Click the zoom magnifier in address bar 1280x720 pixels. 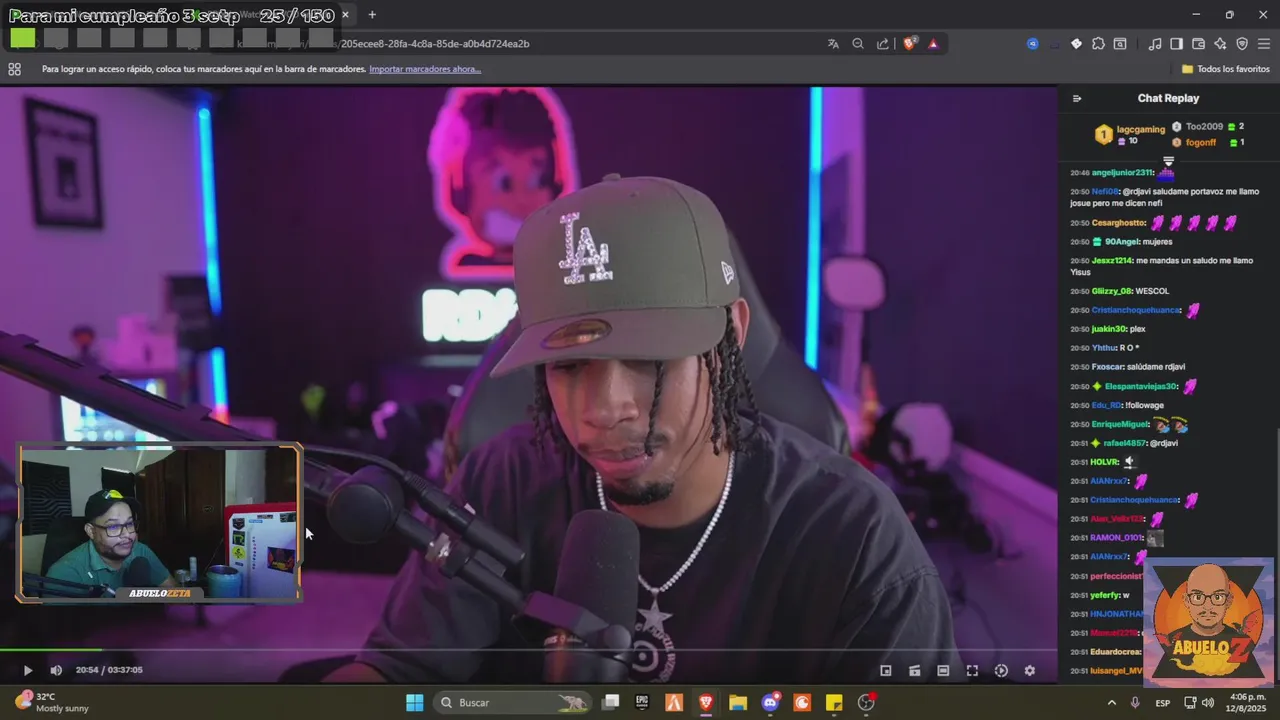[x=858, y=44]
